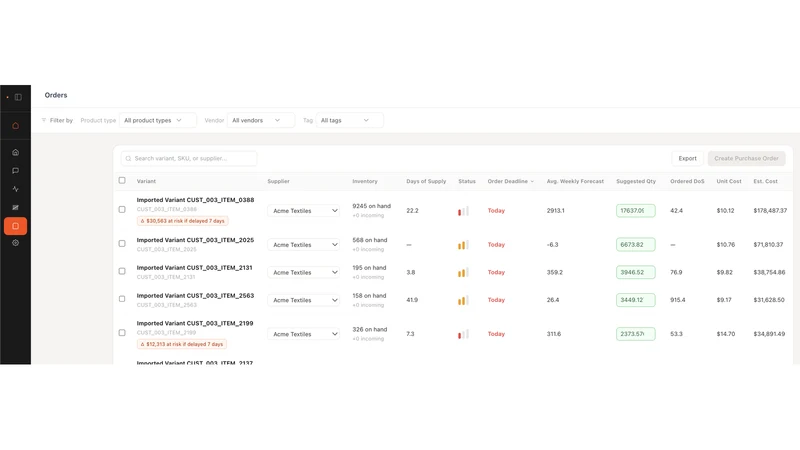
Task: Click the Est. Cost column header
Action: coord(765,181)
